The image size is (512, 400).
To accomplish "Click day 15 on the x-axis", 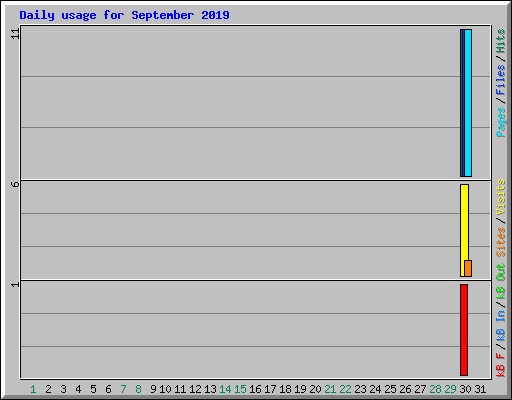I will [x=240, y=389].
